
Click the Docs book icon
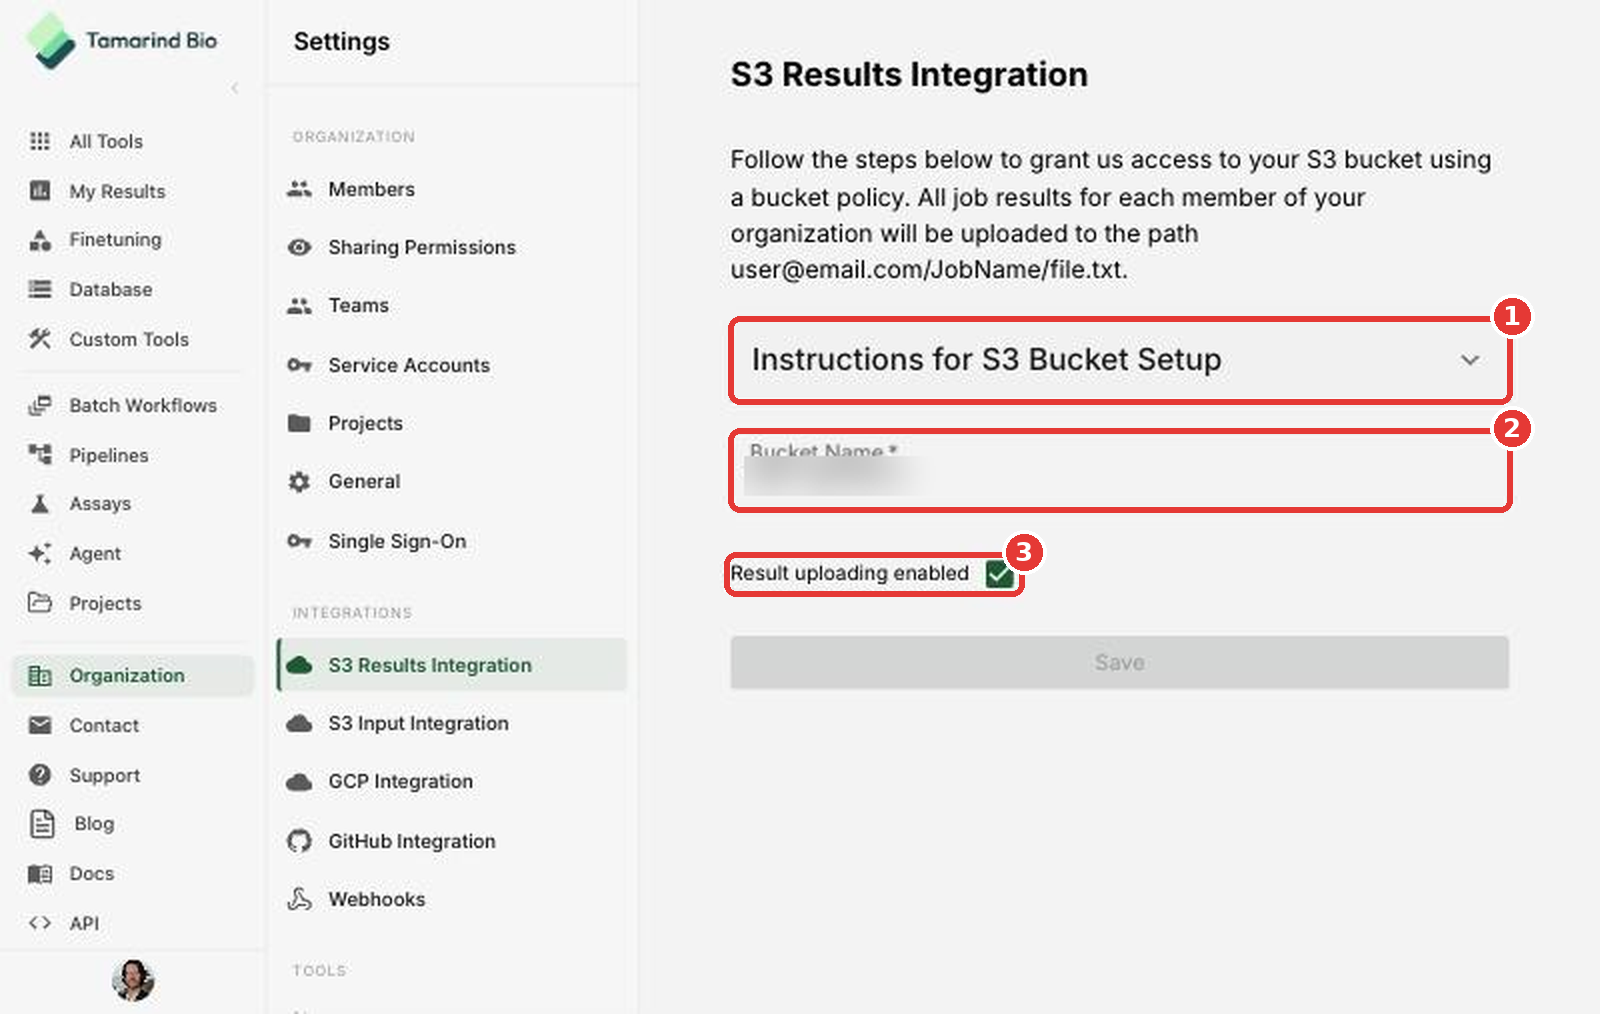[40, 873]
